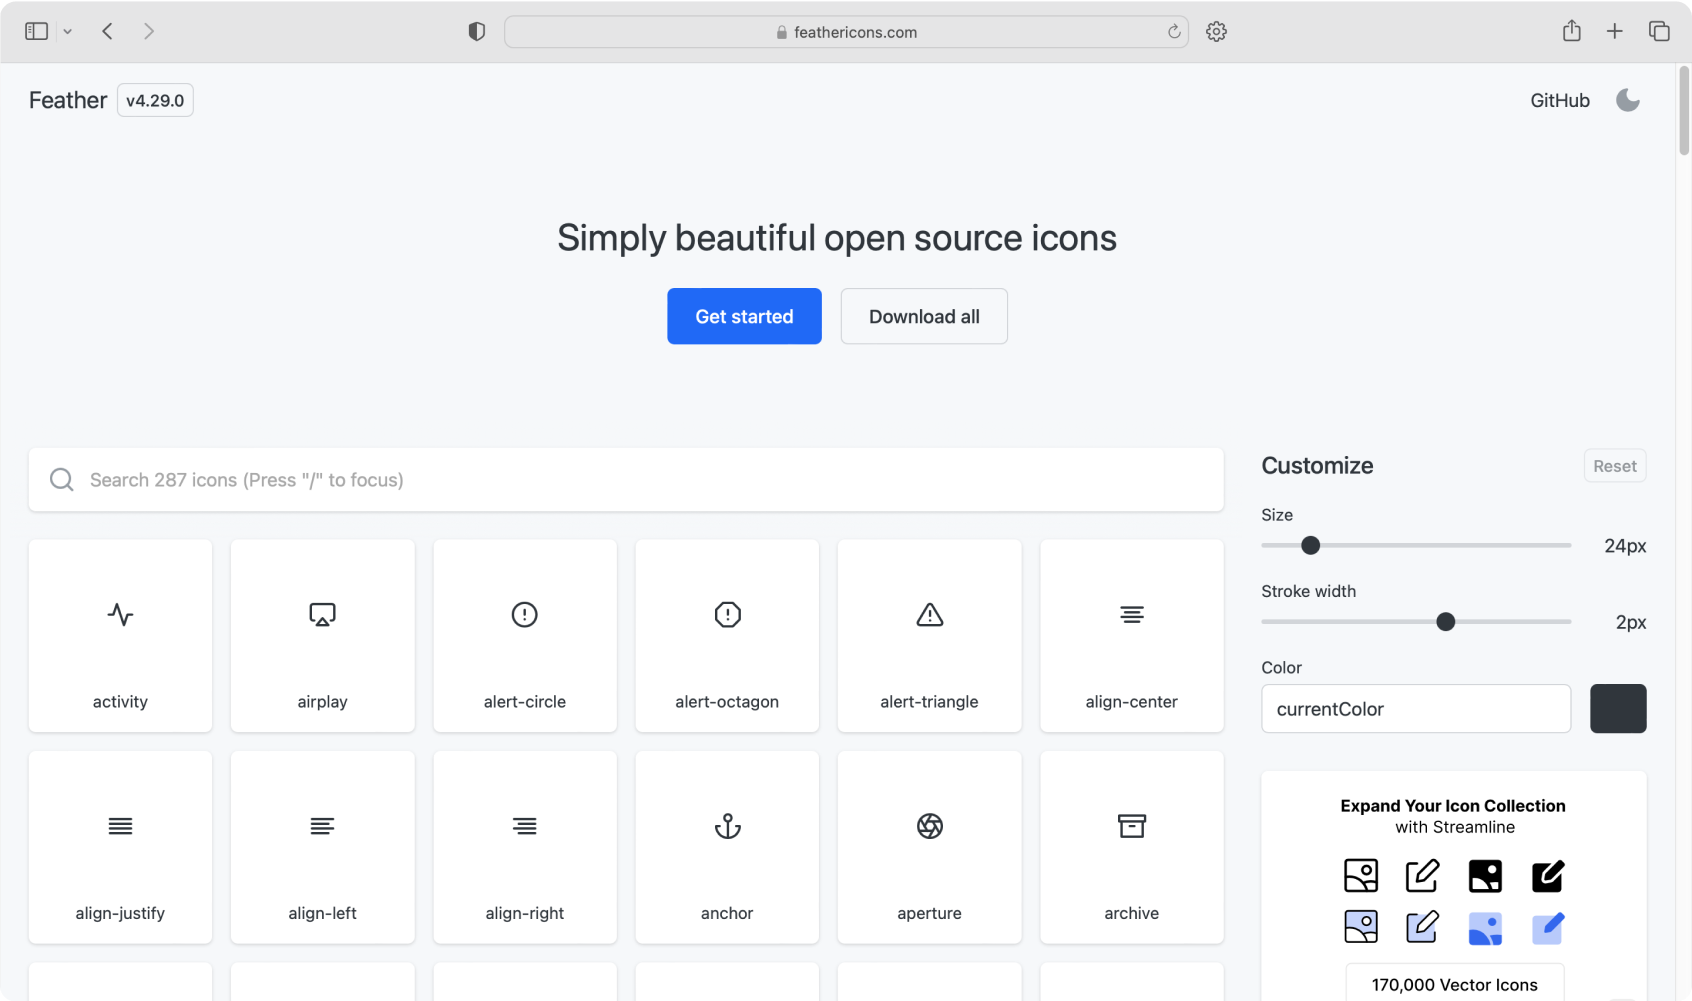Click Download all button
The image size is (1692, 1001).
click(x=924, y=316)
